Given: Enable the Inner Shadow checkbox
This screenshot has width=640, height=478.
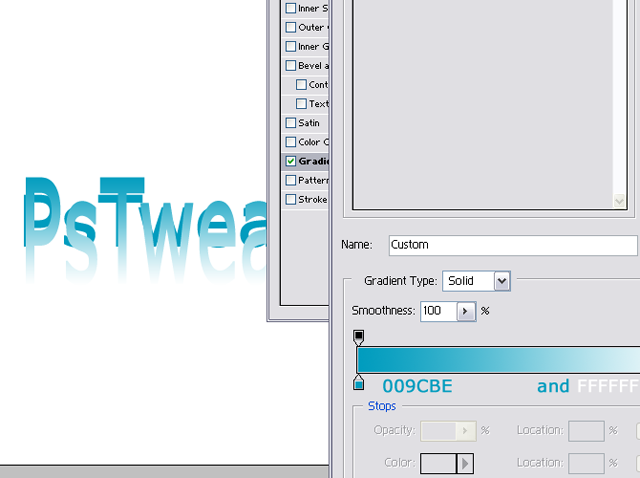Looking at the screenshot, I should pyautogui.click(x=291, y=8).
